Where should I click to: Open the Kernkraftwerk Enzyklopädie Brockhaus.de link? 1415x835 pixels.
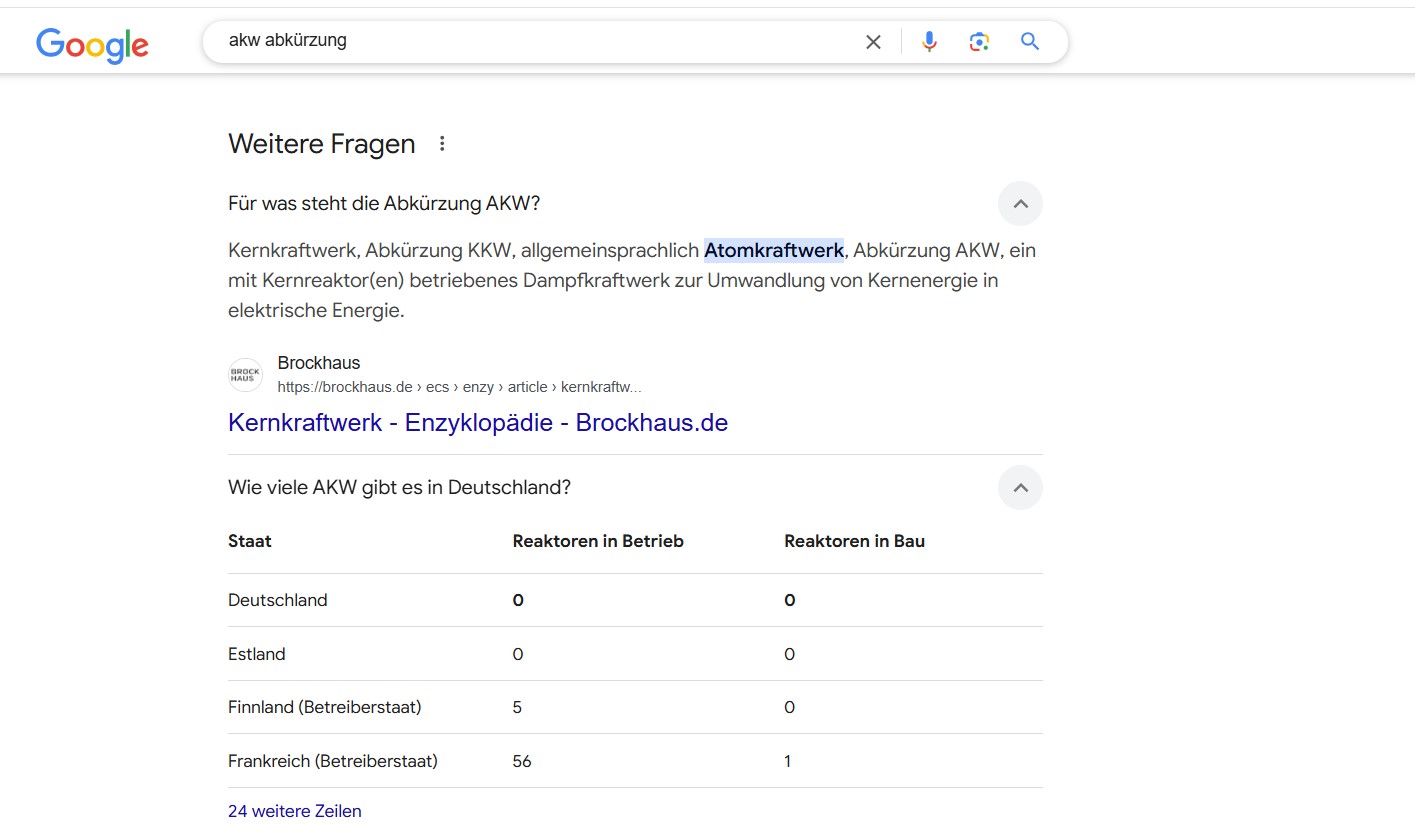click(478, 422)
